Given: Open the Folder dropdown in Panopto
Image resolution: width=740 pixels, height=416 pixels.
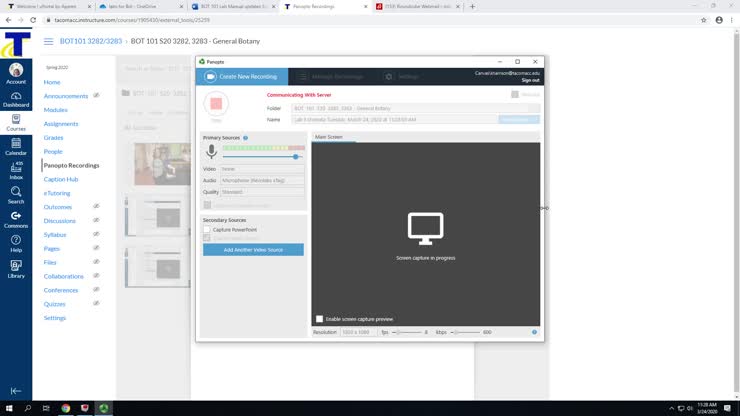Looking at the screenshot, I should (415, 108).
